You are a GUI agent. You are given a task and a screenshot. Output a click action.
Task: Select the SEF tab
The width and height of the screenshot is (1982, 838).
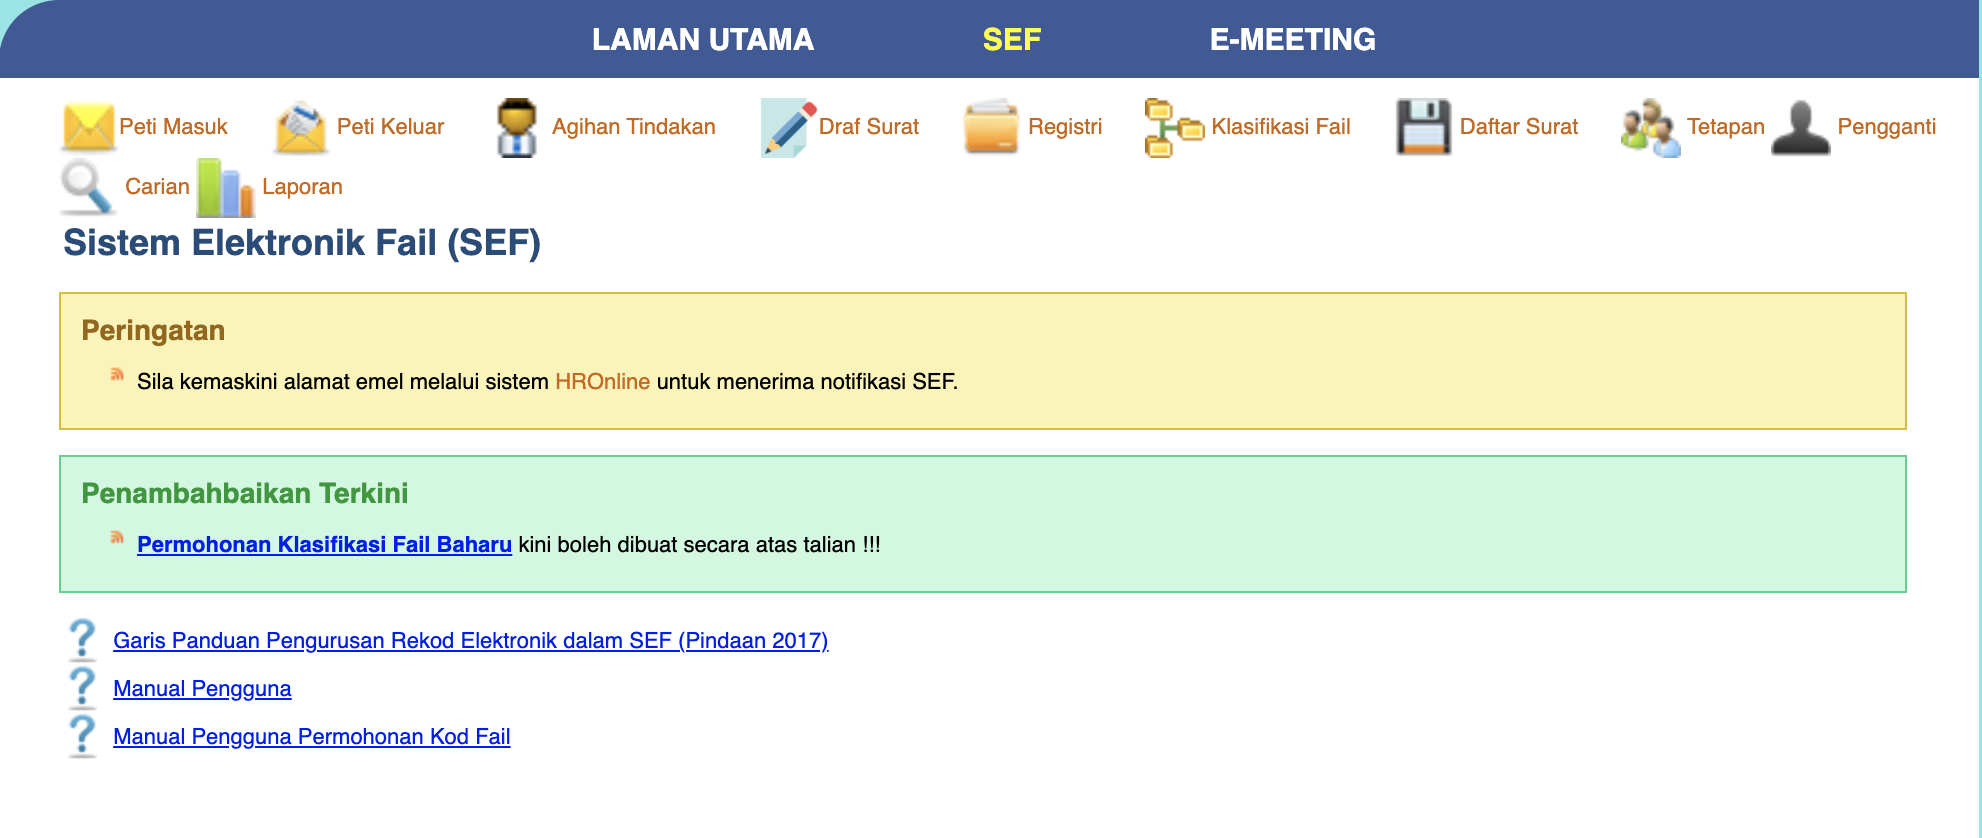click(1011, 39)
